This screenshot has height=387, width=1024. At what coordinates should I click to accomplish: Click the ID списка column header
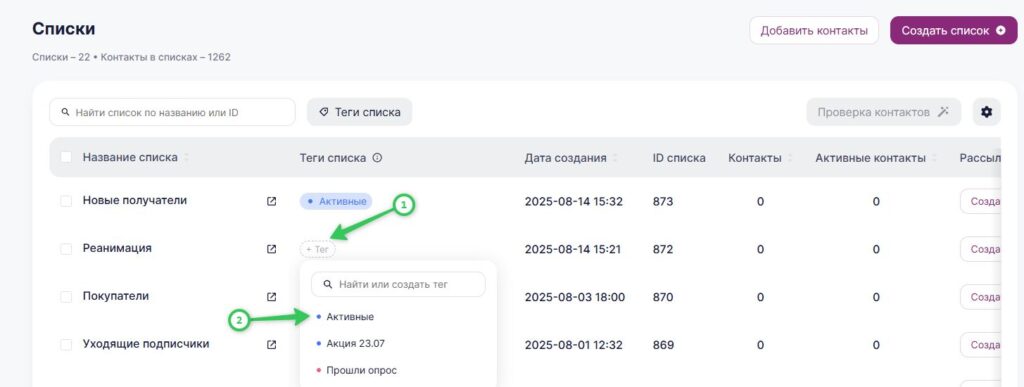tap(679, 158)
